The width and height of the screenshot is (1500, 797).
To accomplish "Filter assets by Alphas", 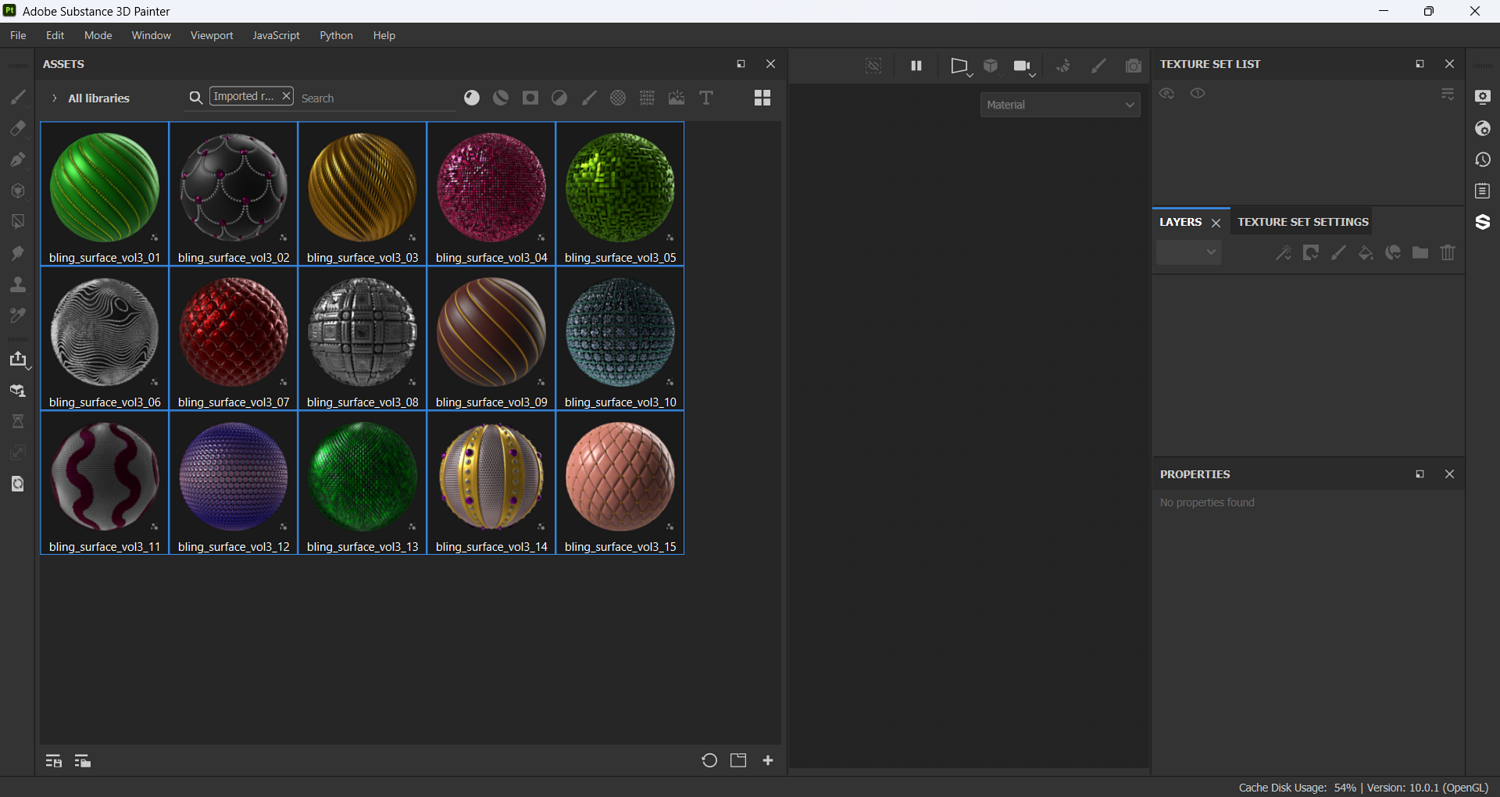I will coord(618,97).
